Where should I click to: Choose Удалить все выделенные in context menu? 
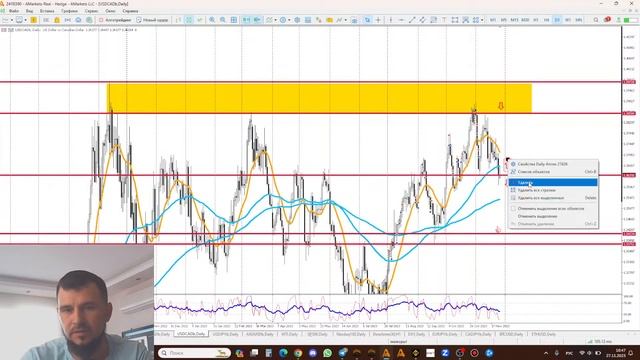coord(553,198)
